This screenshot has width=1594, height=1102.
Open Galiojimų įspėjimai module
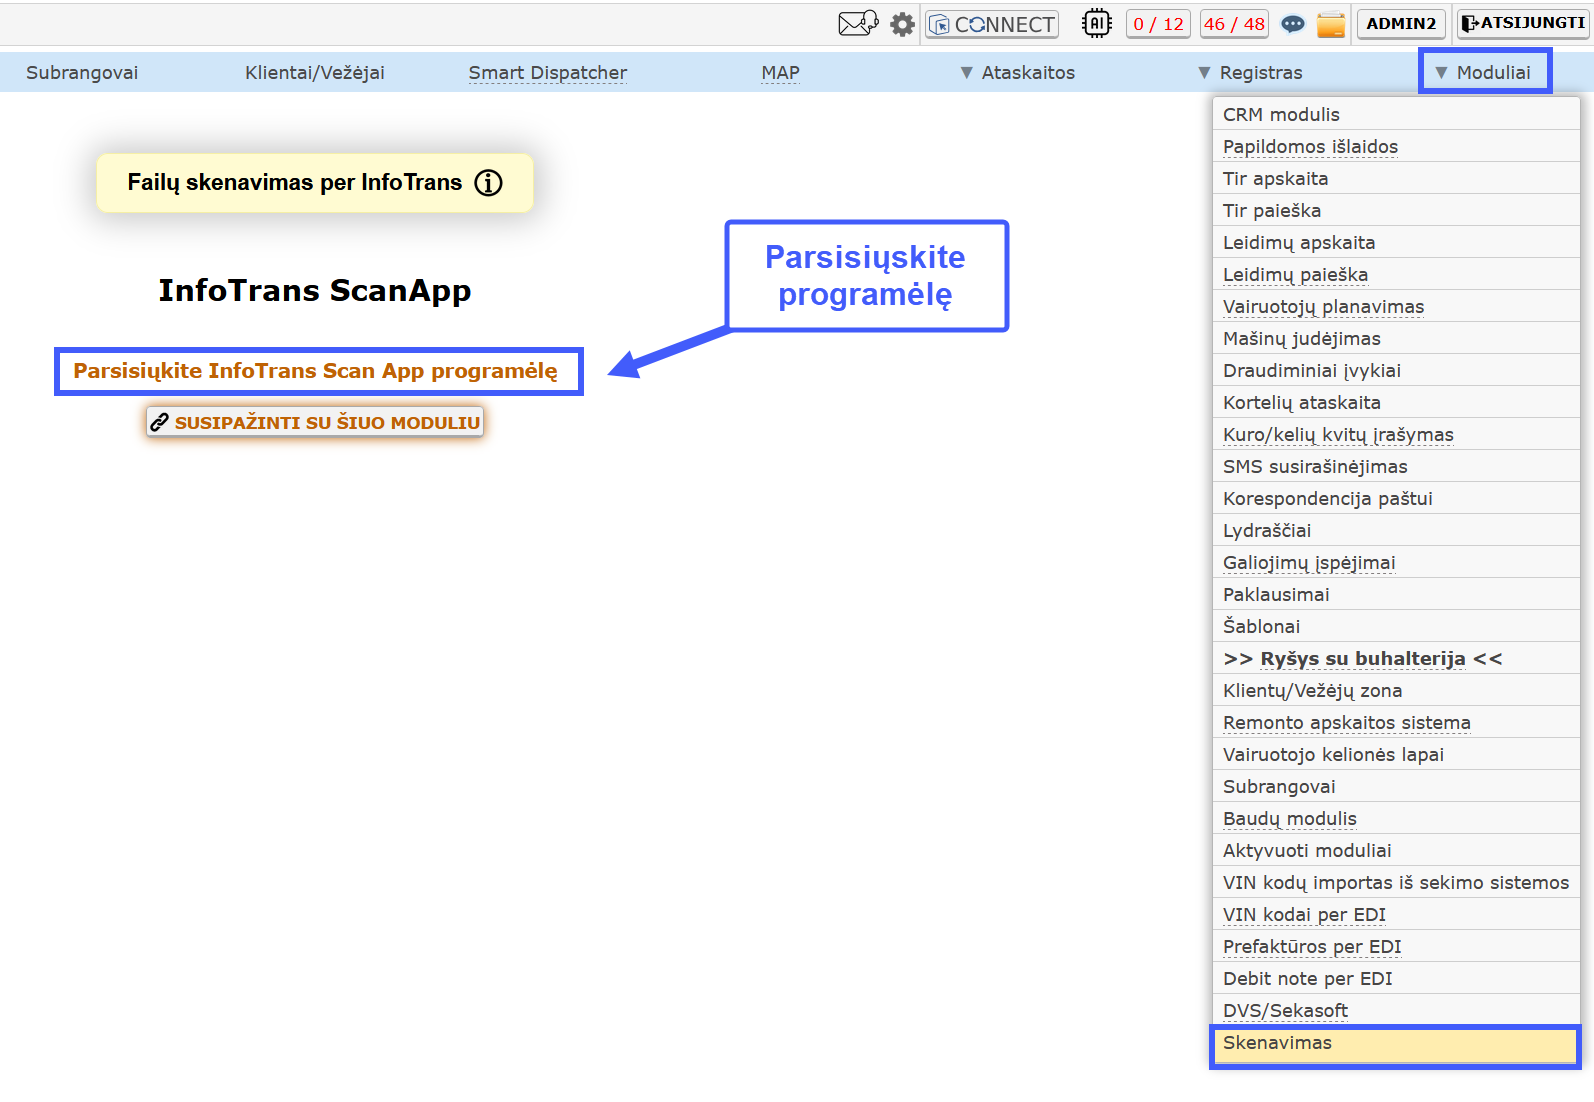point(1395,562)
